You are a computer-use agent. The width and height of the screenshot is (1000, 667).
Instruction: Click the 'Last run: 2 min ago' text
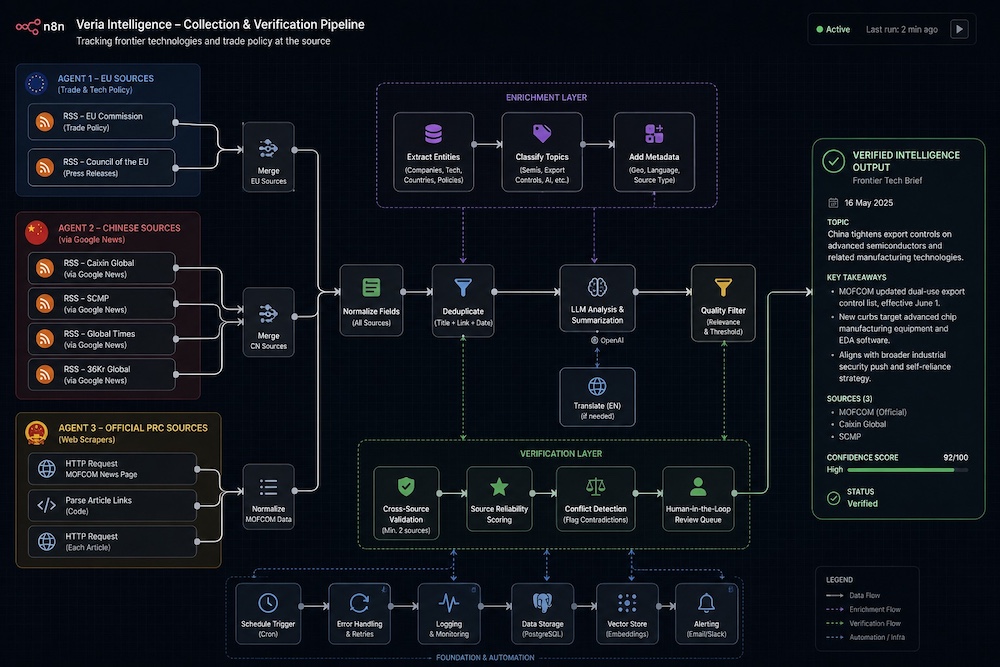click(902, 29)
